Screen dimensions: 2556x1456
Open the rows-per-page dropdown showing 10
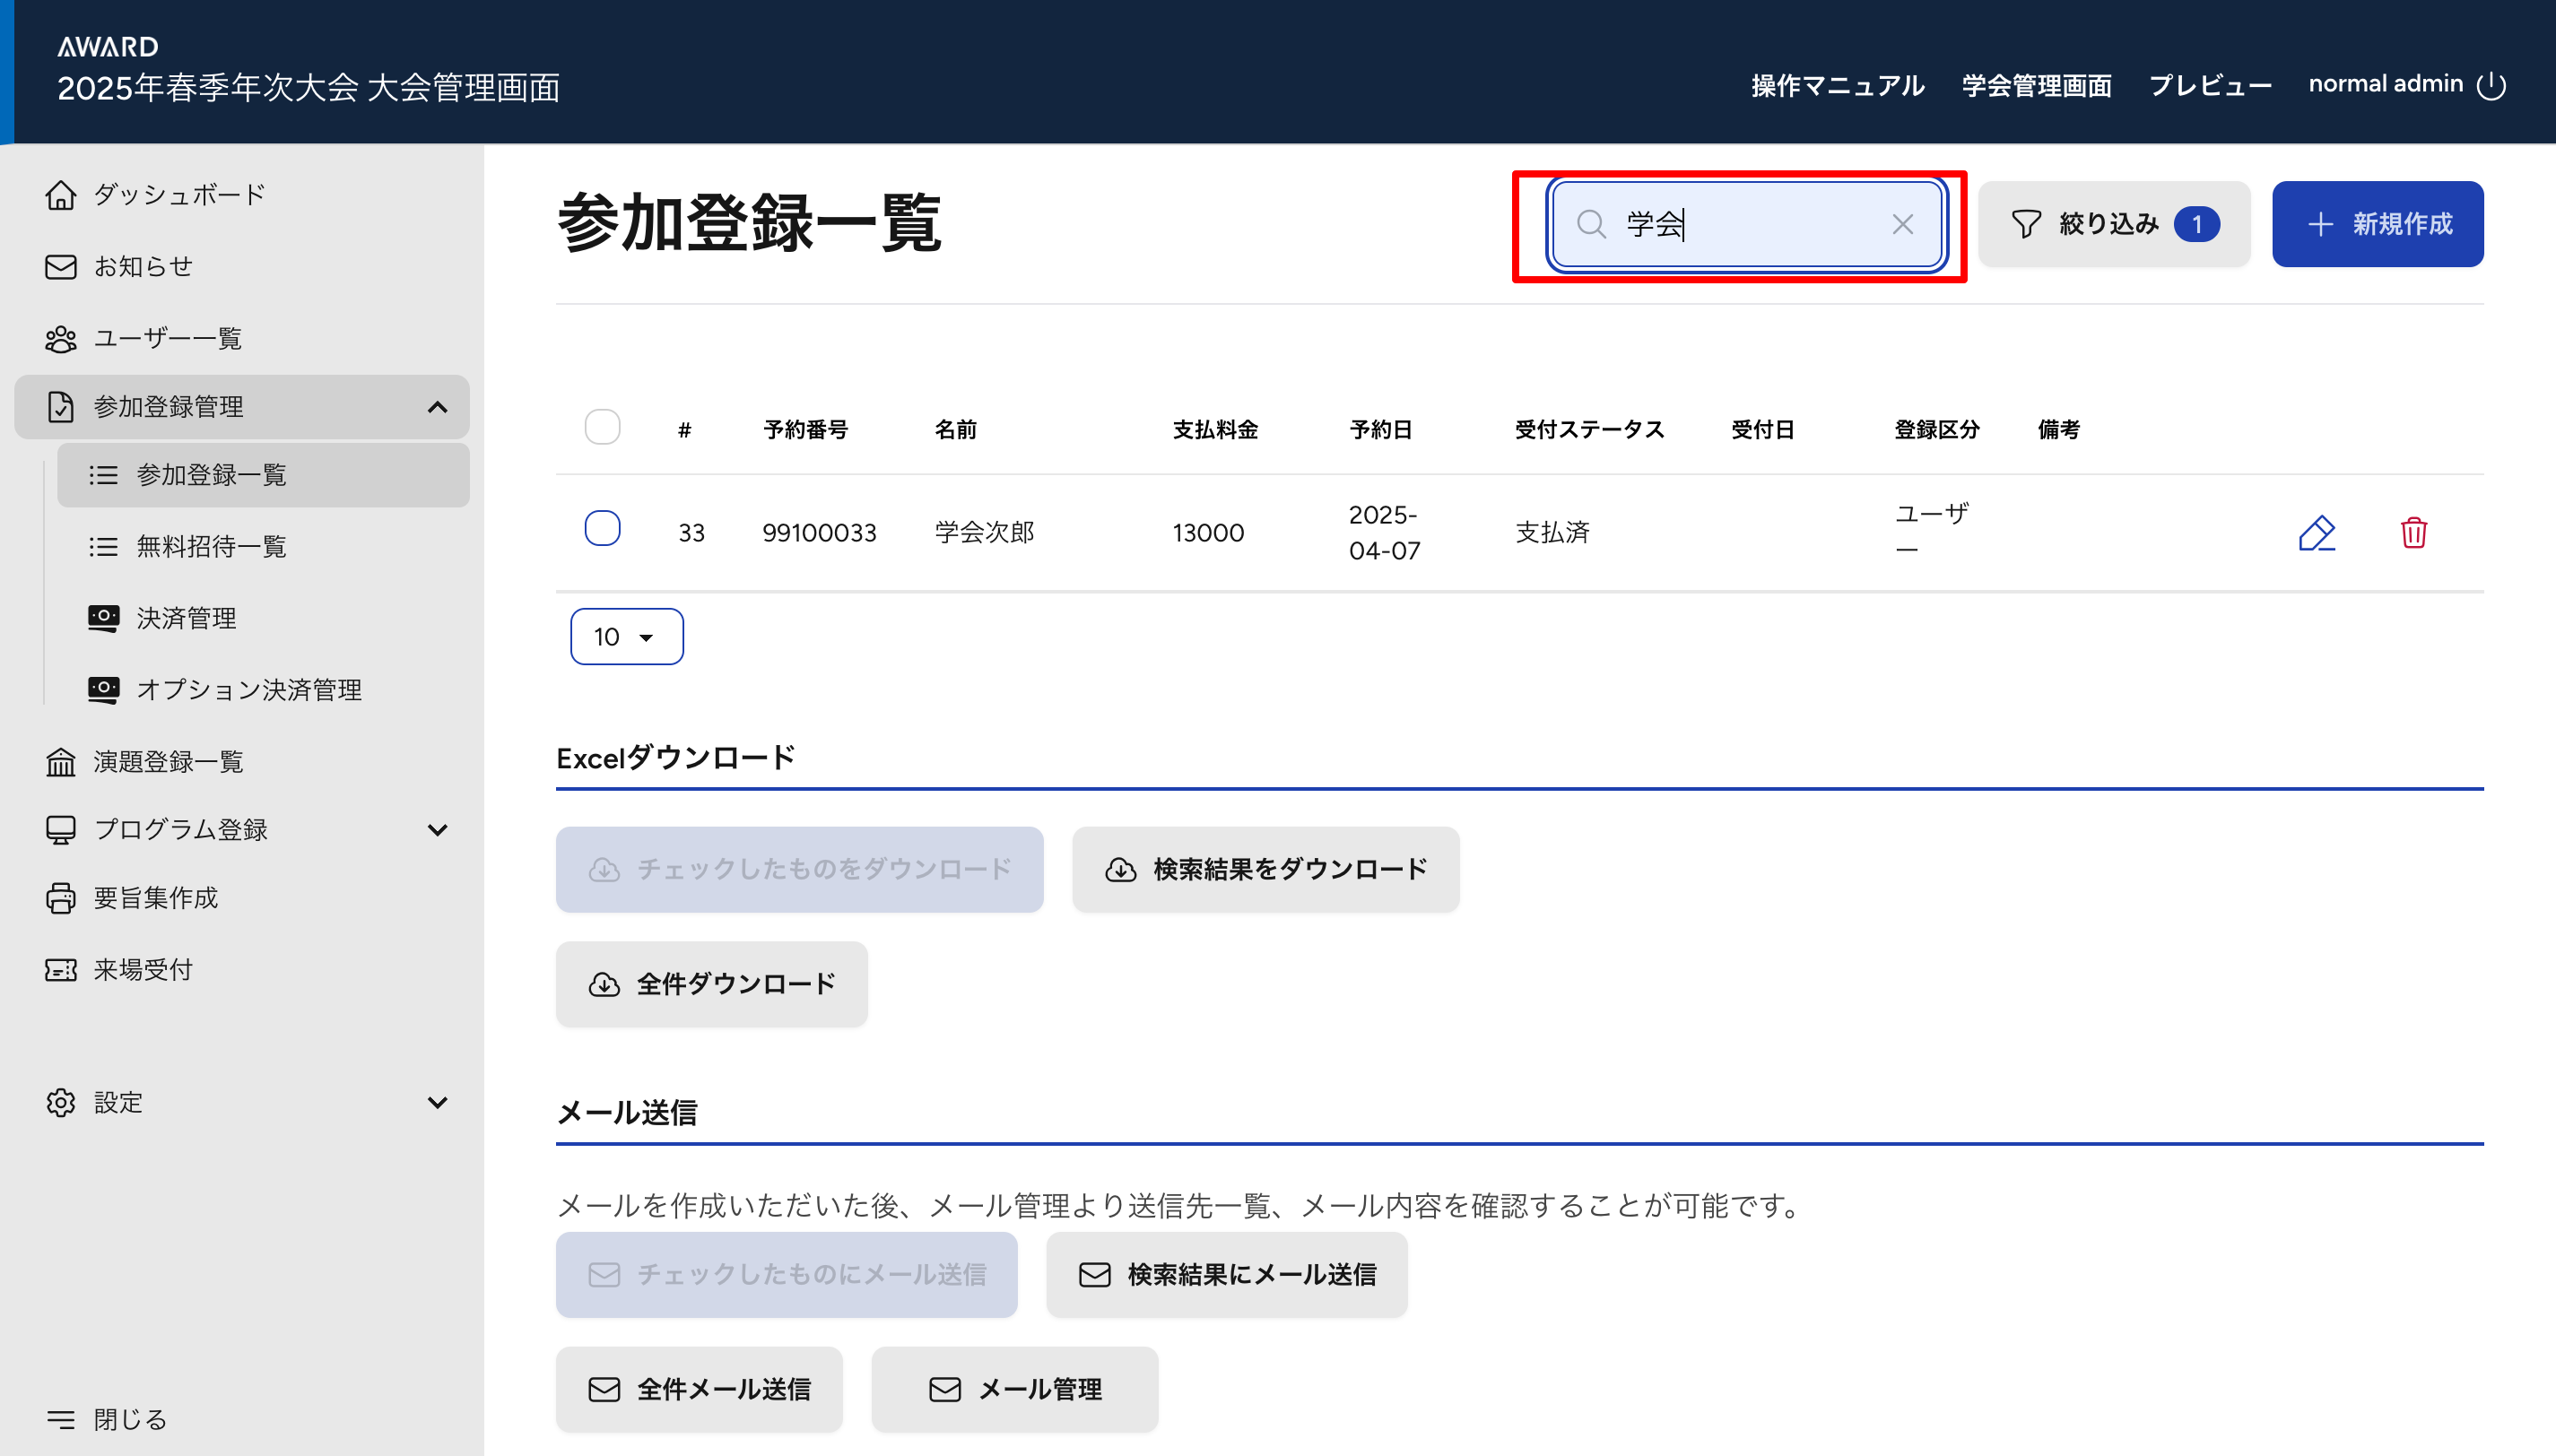[x=626, y=637]
